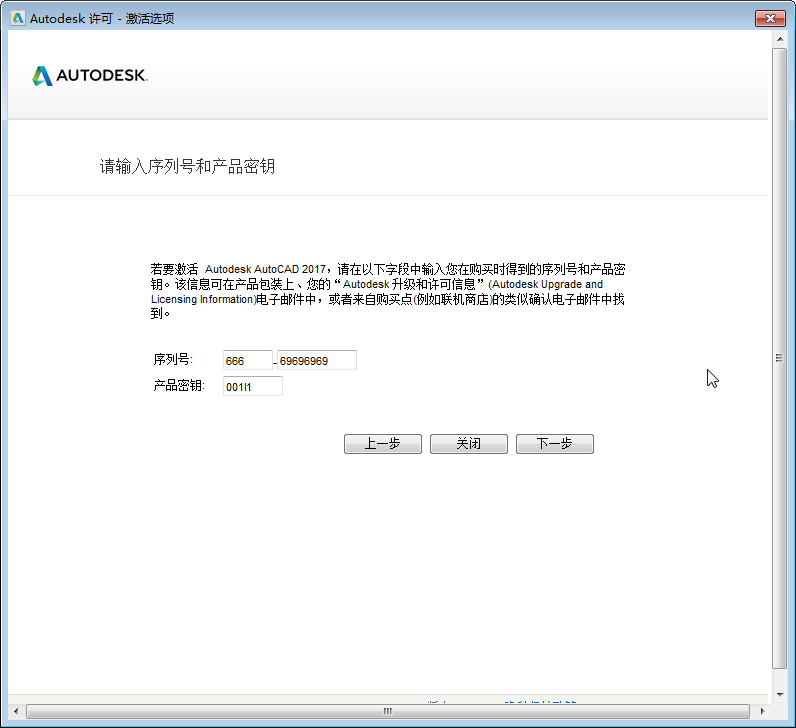Click the heading 请输入序列号和产品密钥
796x728 pixels.
(187, 166)
